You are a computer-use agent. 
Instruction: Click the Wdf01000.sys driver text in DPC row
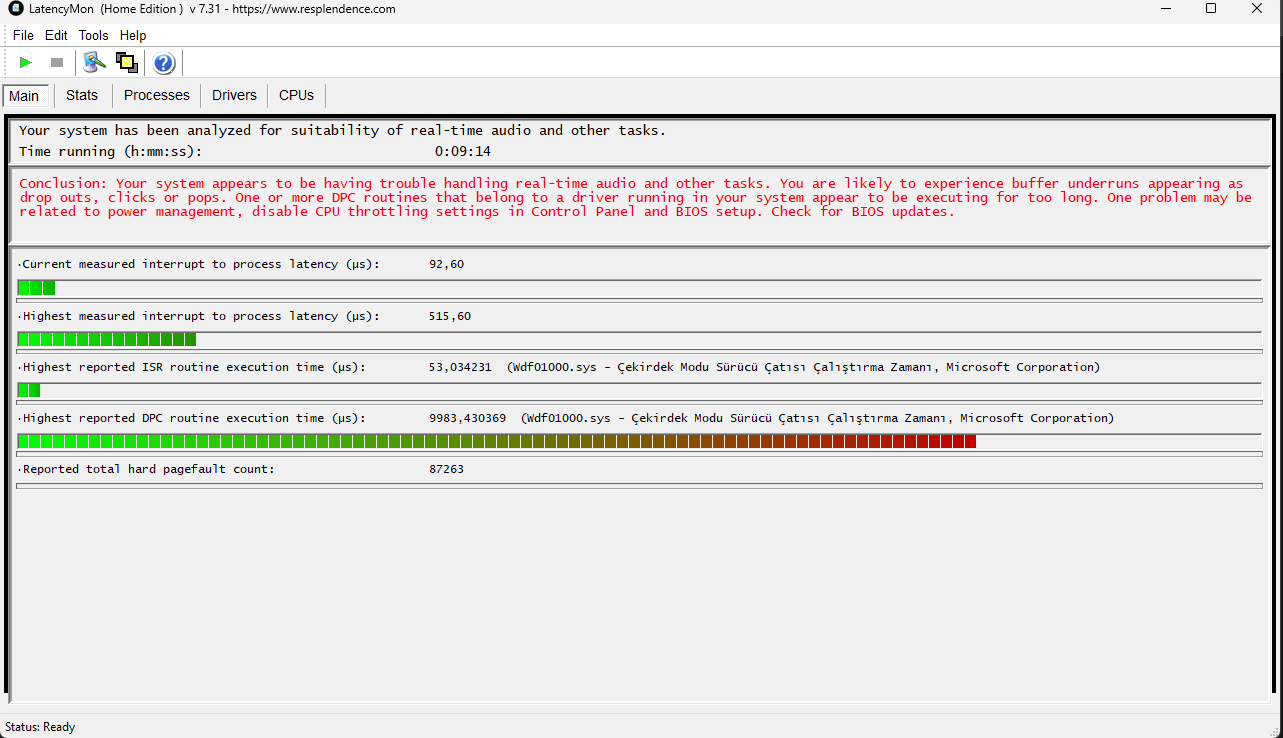tap(817, 418)
